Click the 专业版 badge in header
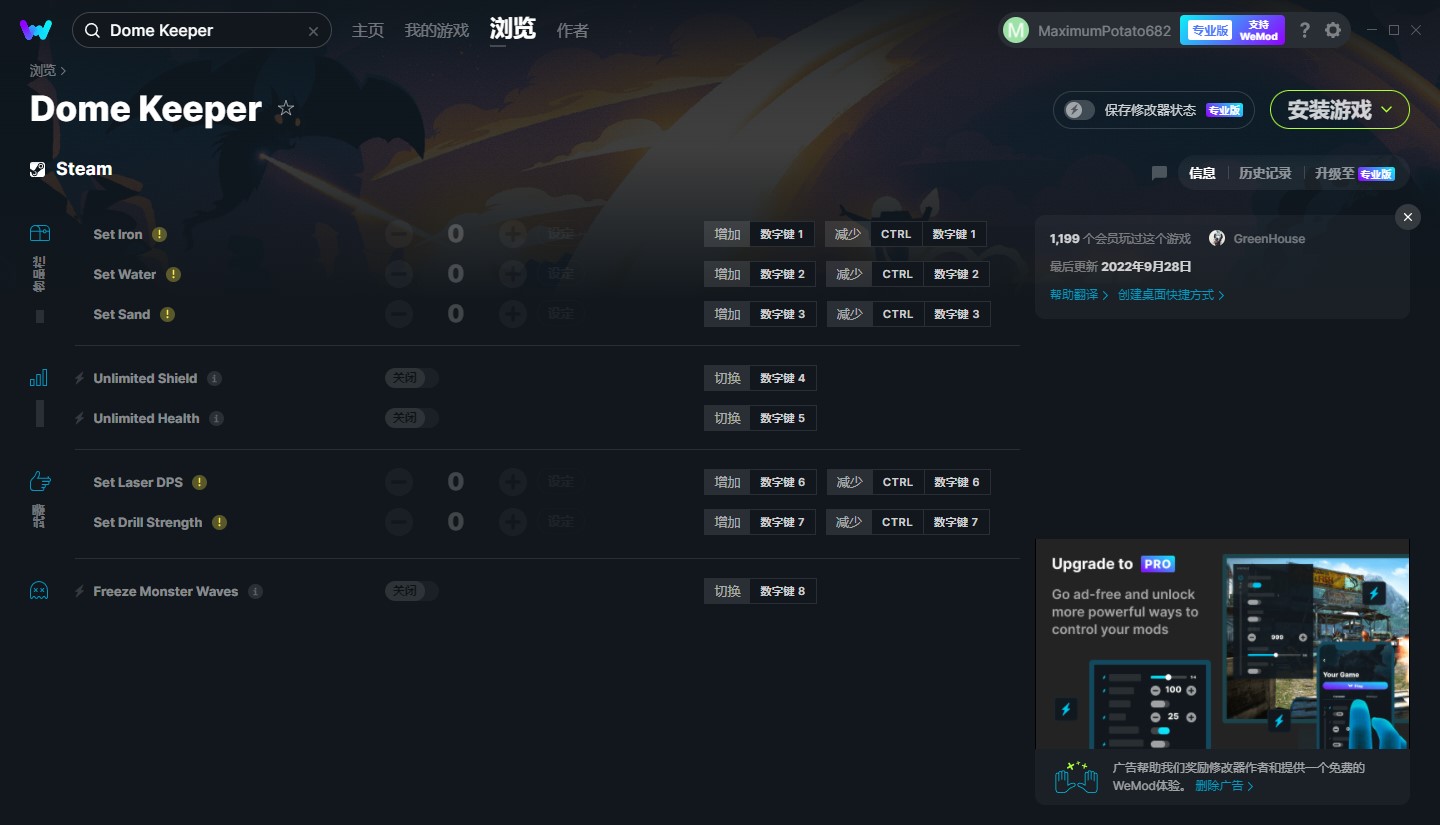This screenshot has width=1440, height=825. coord(1209,30)
